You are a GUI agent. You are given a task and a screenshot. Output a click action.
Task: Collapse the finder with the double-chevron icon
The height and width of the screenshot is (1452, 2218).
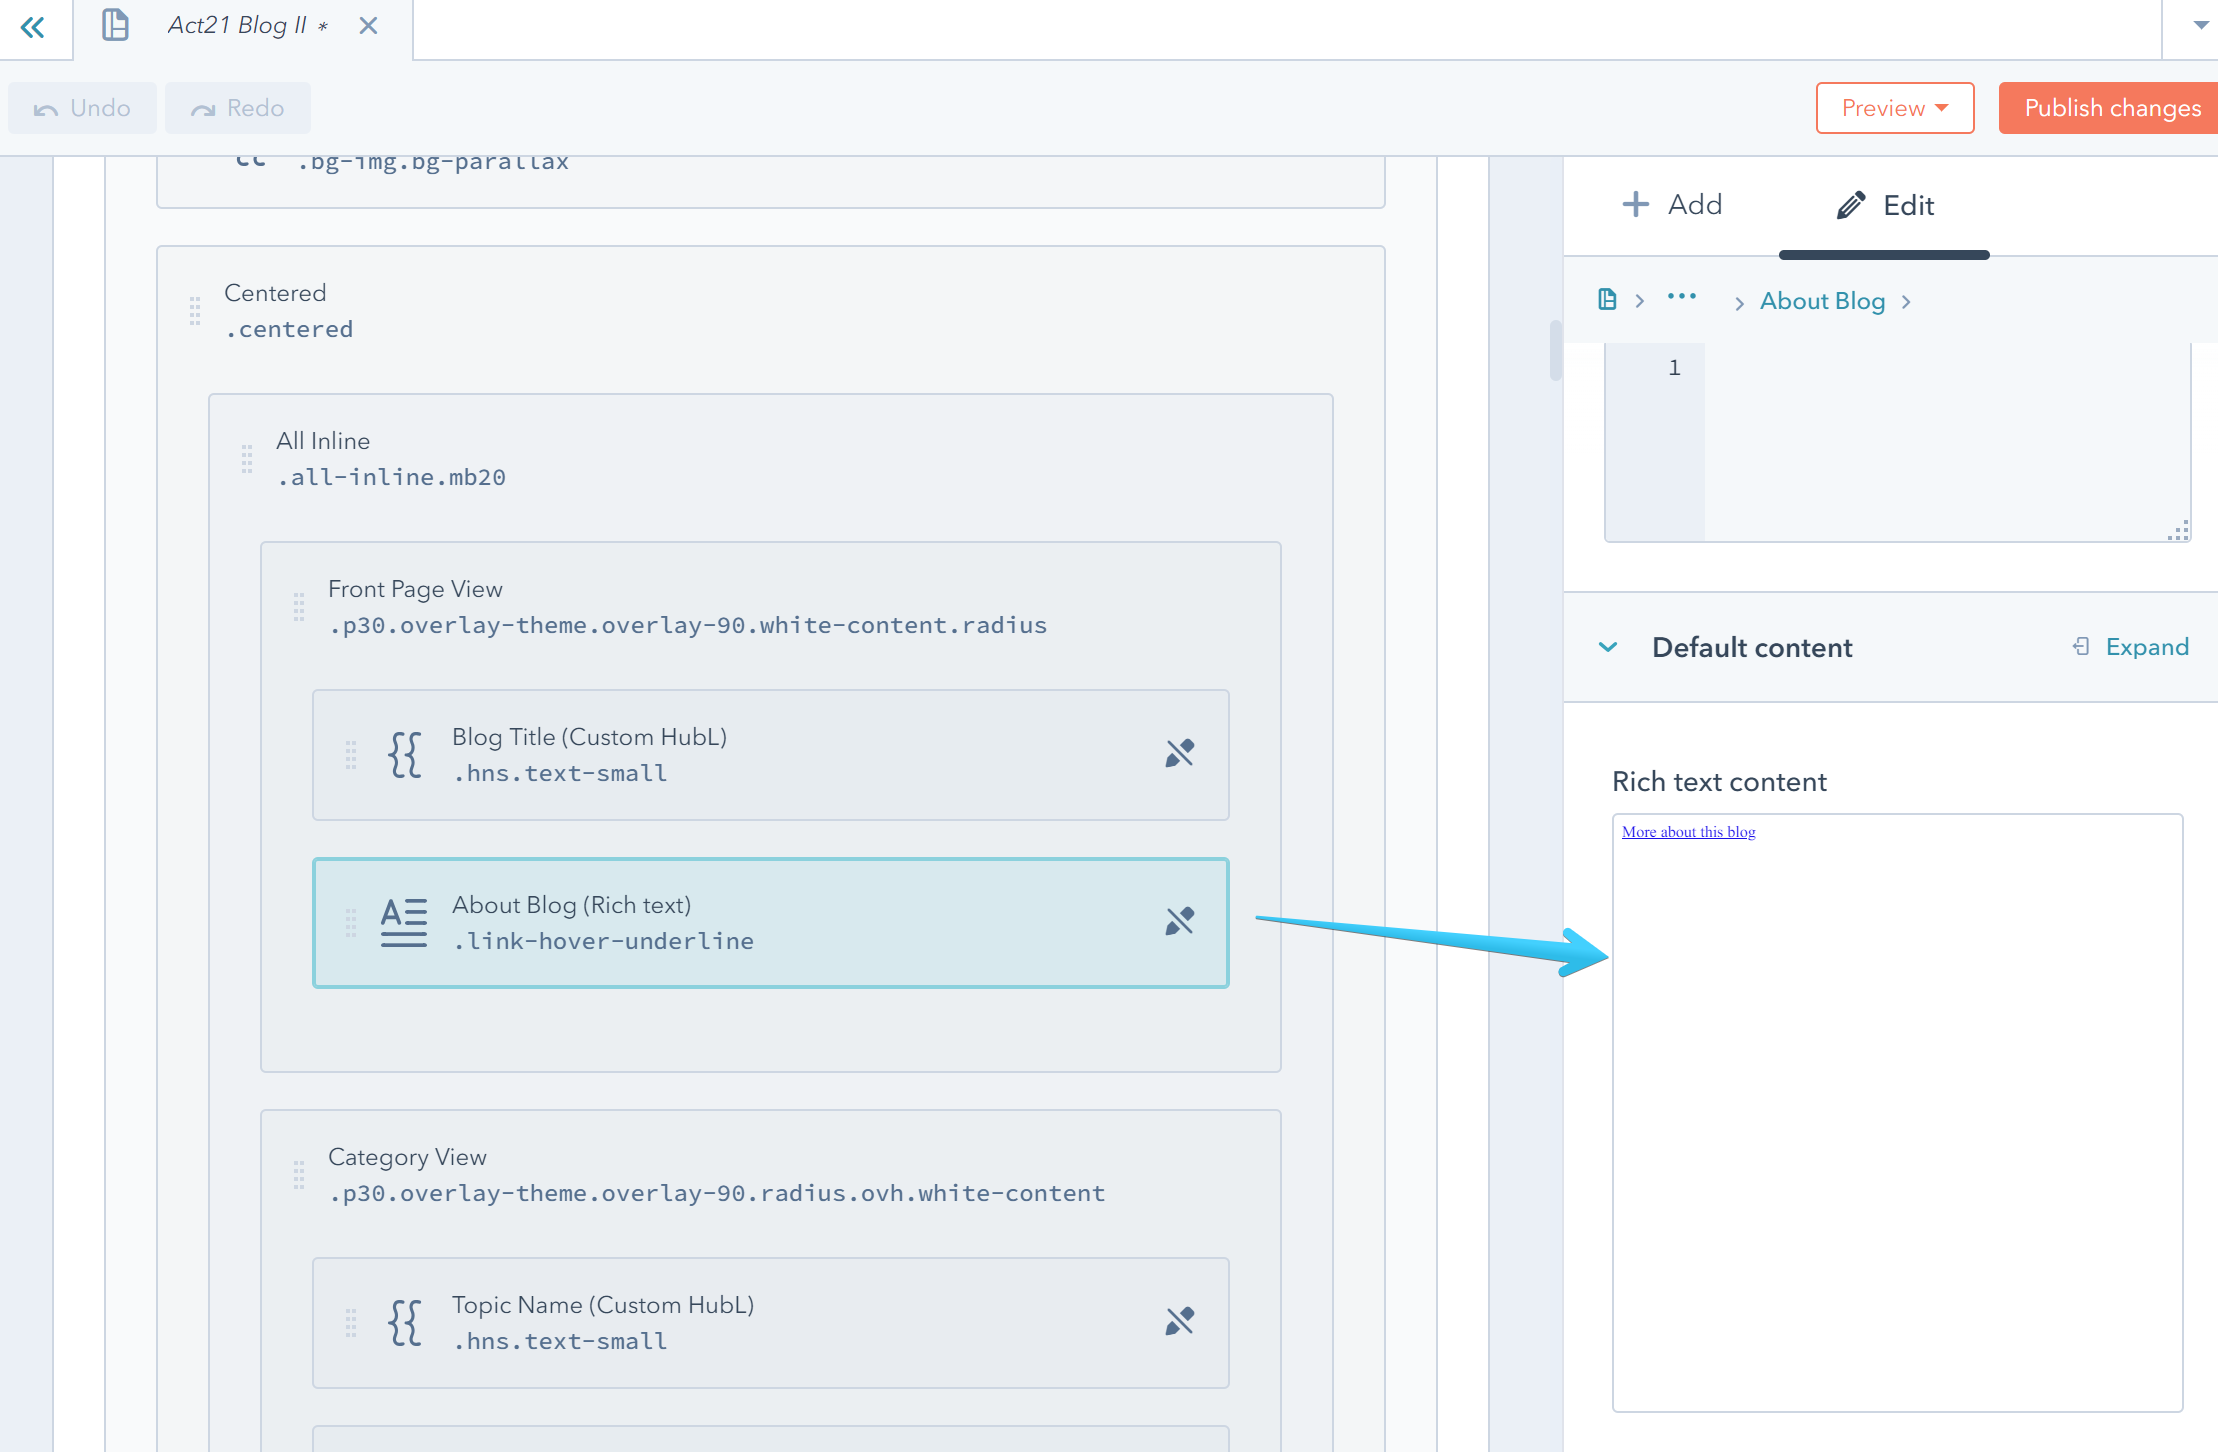point(34,27)
